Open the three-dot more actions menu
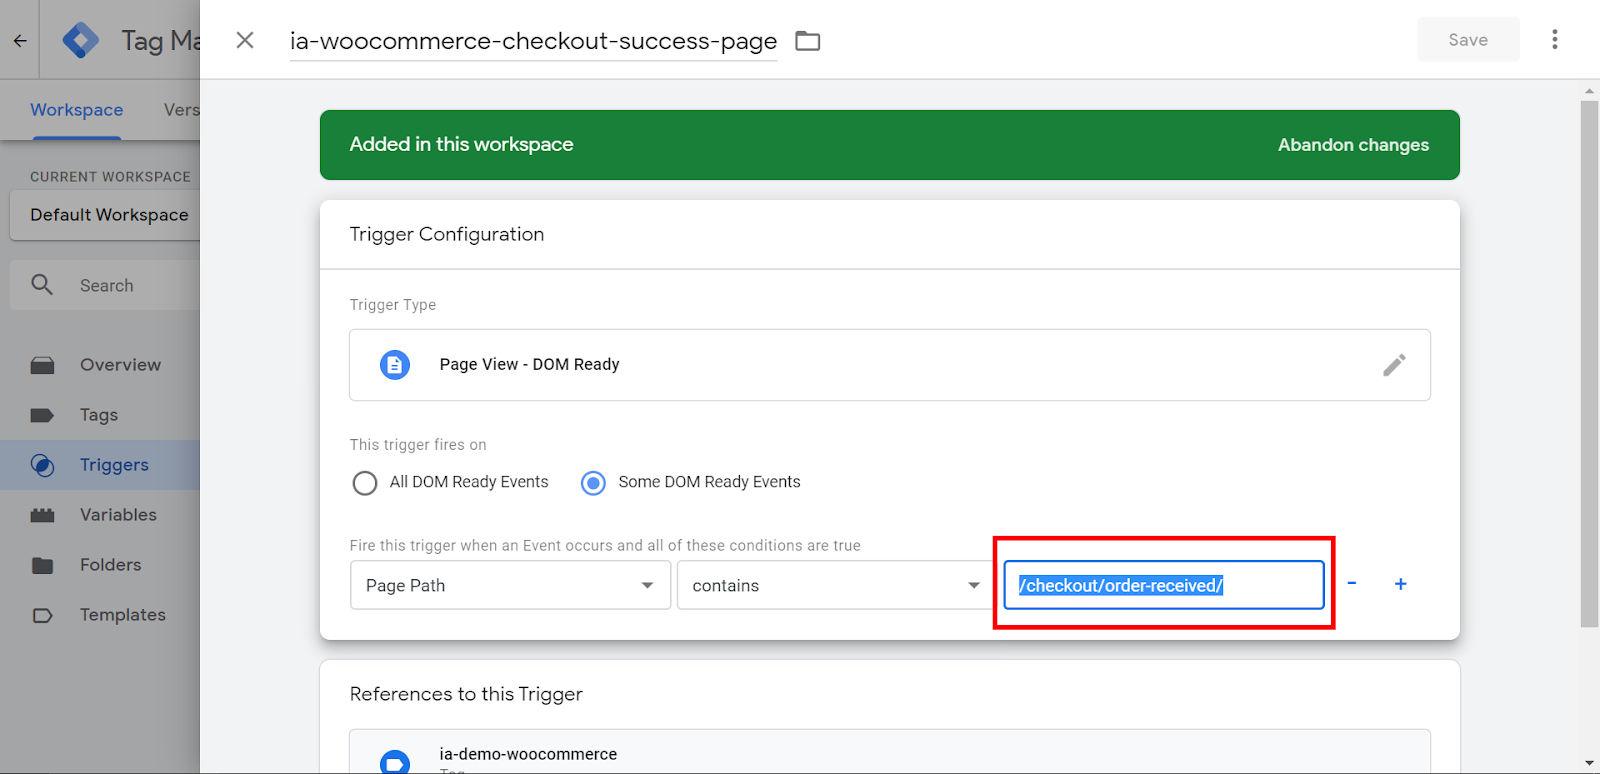This screenshot has width=1600, height=774. pyautogui.click(x=1554, y=40)
